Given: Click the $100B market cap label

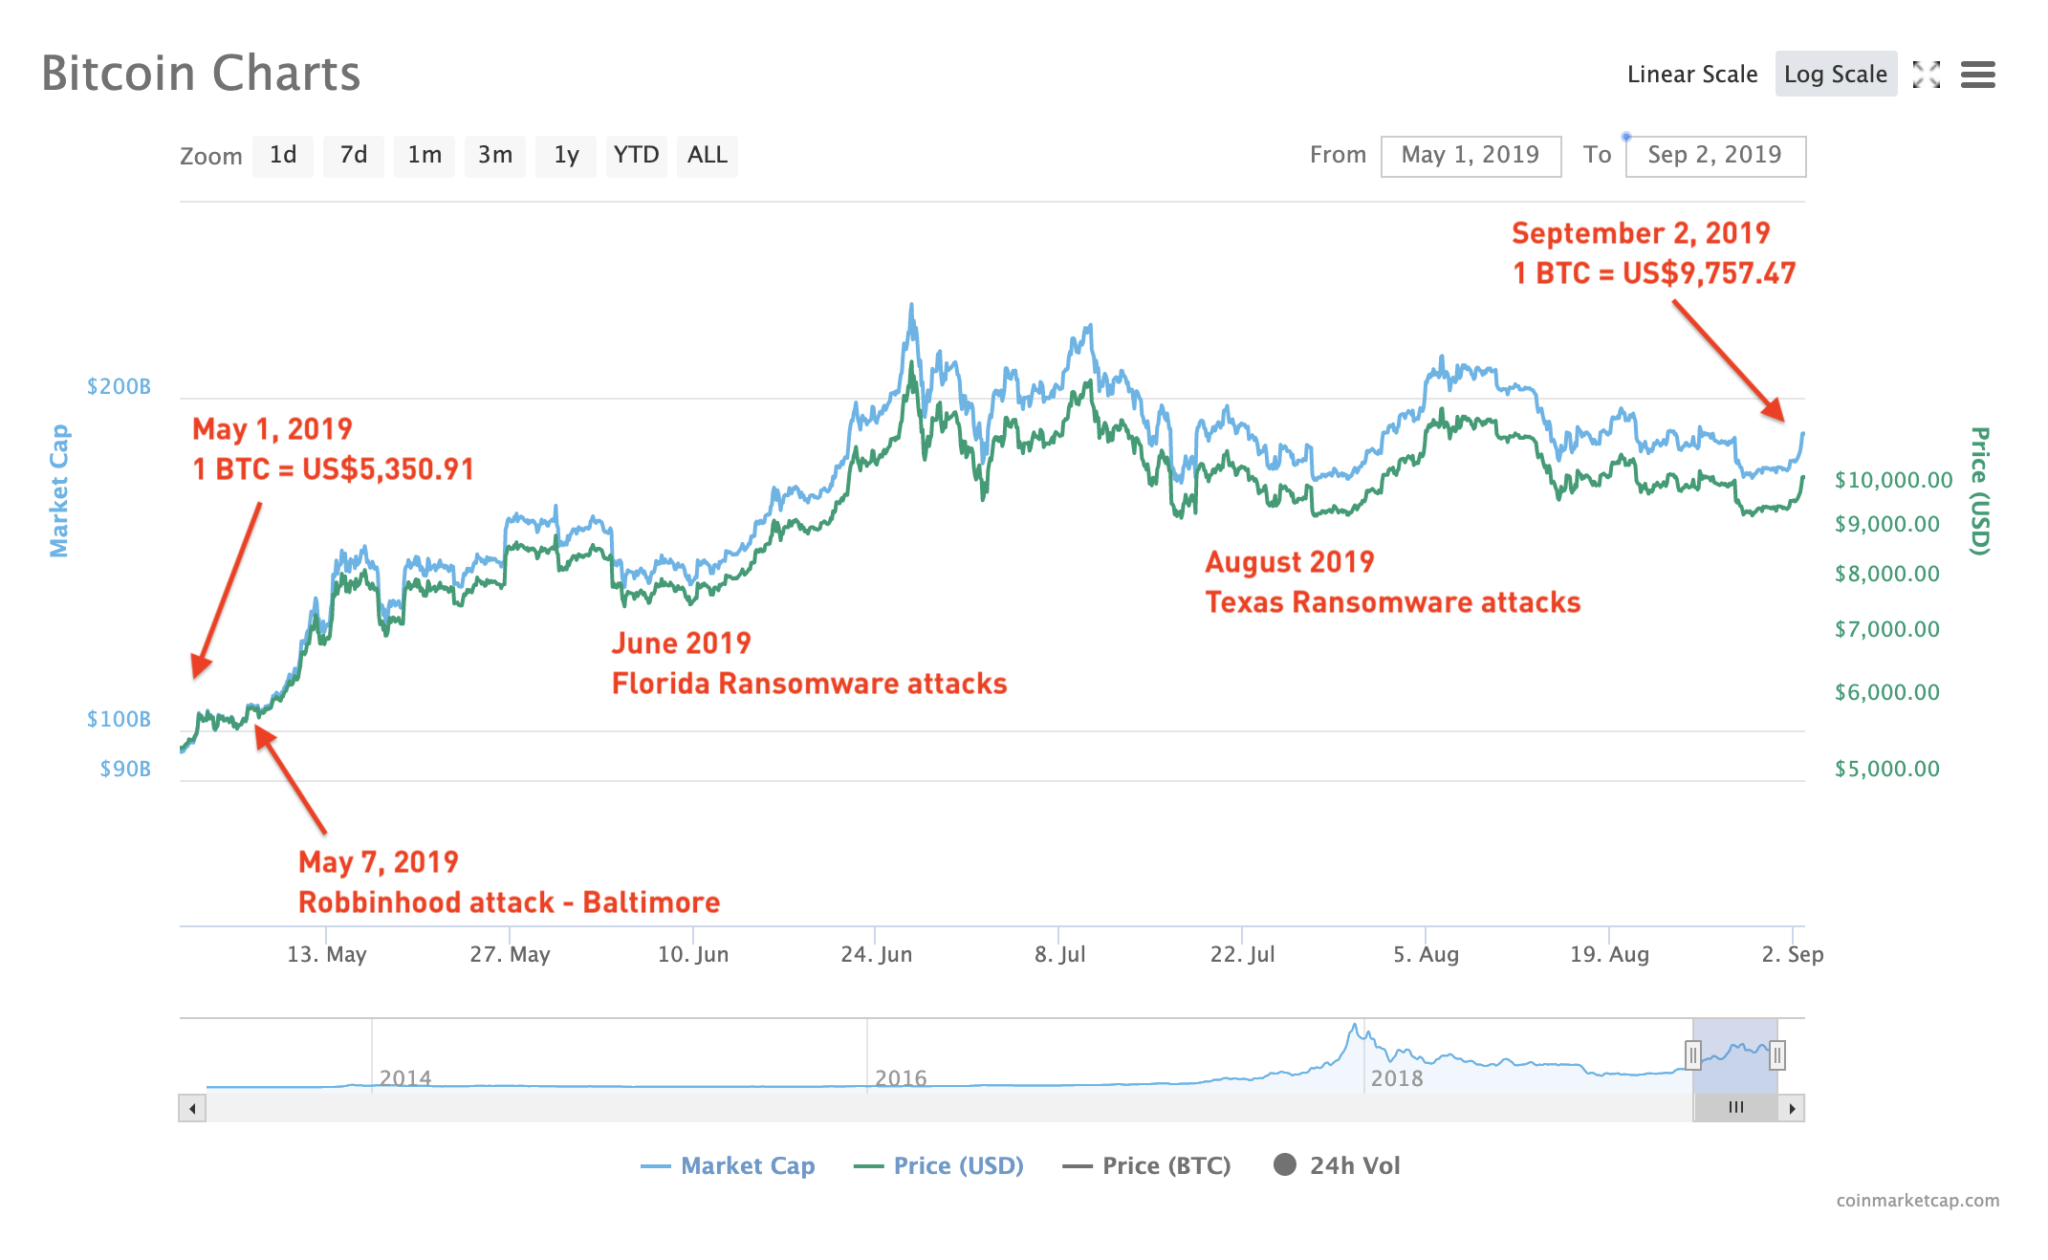Looking at the screenshot, I should tap(118, 719).
